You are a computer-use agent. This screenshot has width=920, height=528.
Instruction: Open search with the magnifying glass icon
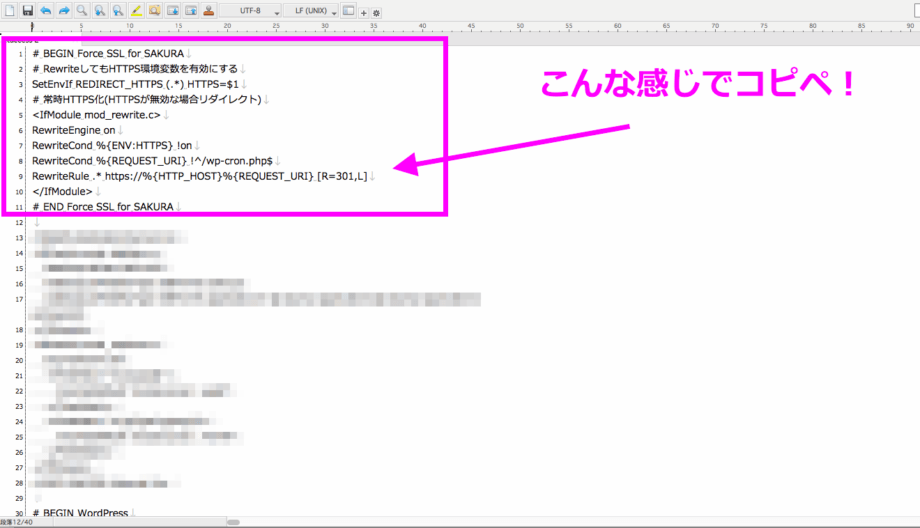click(x=82, y=10)
